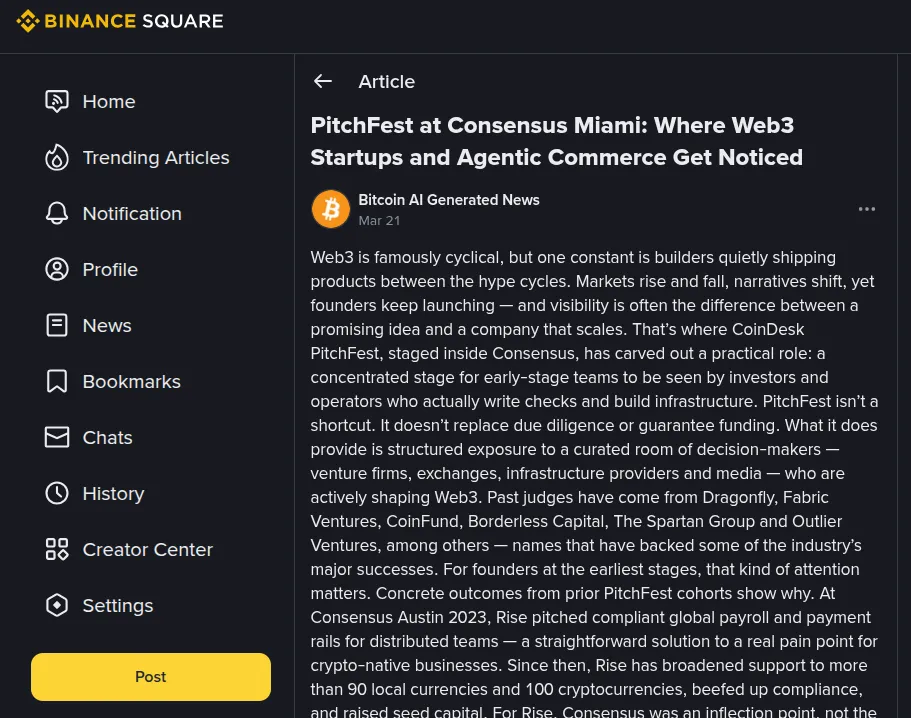This screenshot has width=911, height=718.
Task: Click the Mar 21 post date
Action: coord(379,221)
